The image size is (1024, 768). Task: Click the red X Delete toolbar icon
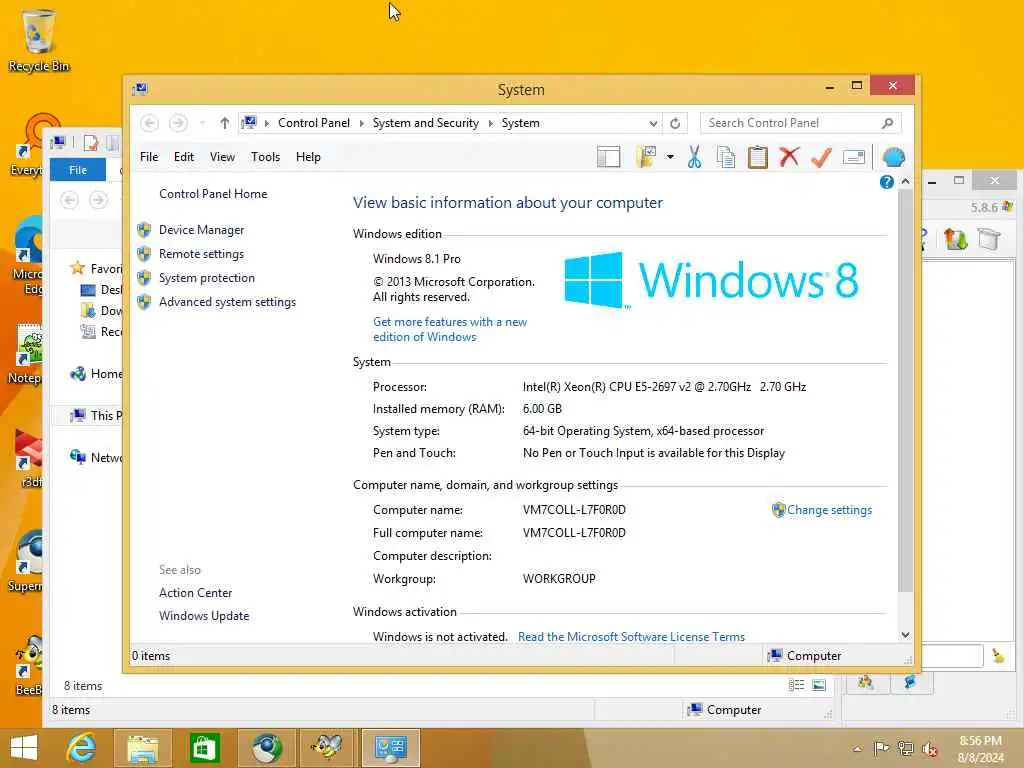click(x=789, y=157)
